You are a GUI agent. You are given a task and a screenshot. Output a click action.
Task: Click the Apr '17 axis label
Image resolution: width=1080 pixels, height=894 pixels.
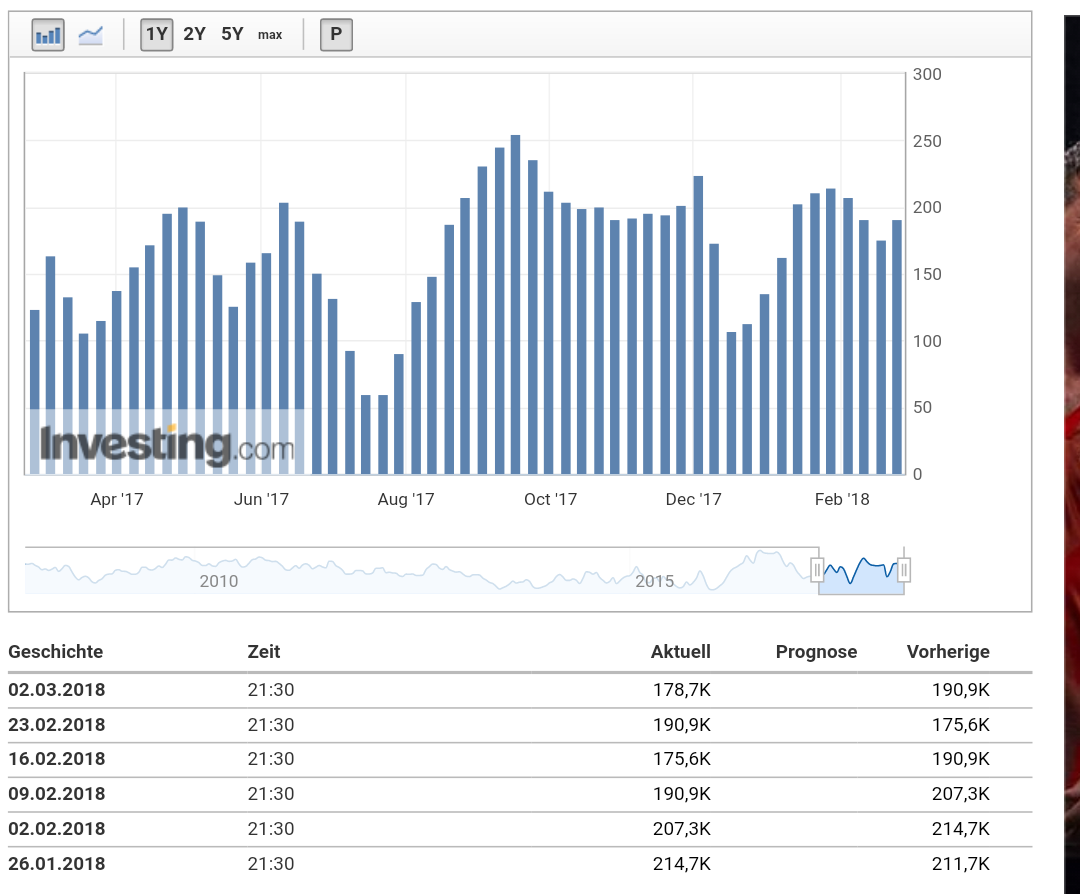click(x=116, y=499)
